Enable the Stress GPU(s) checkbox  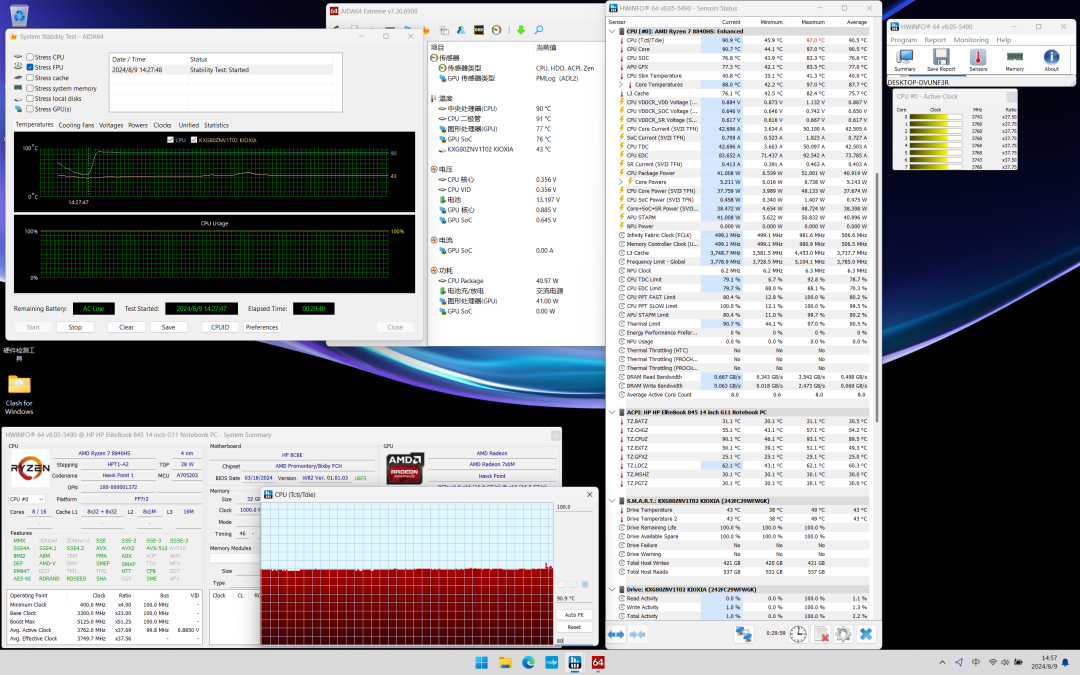click(29, 109)
